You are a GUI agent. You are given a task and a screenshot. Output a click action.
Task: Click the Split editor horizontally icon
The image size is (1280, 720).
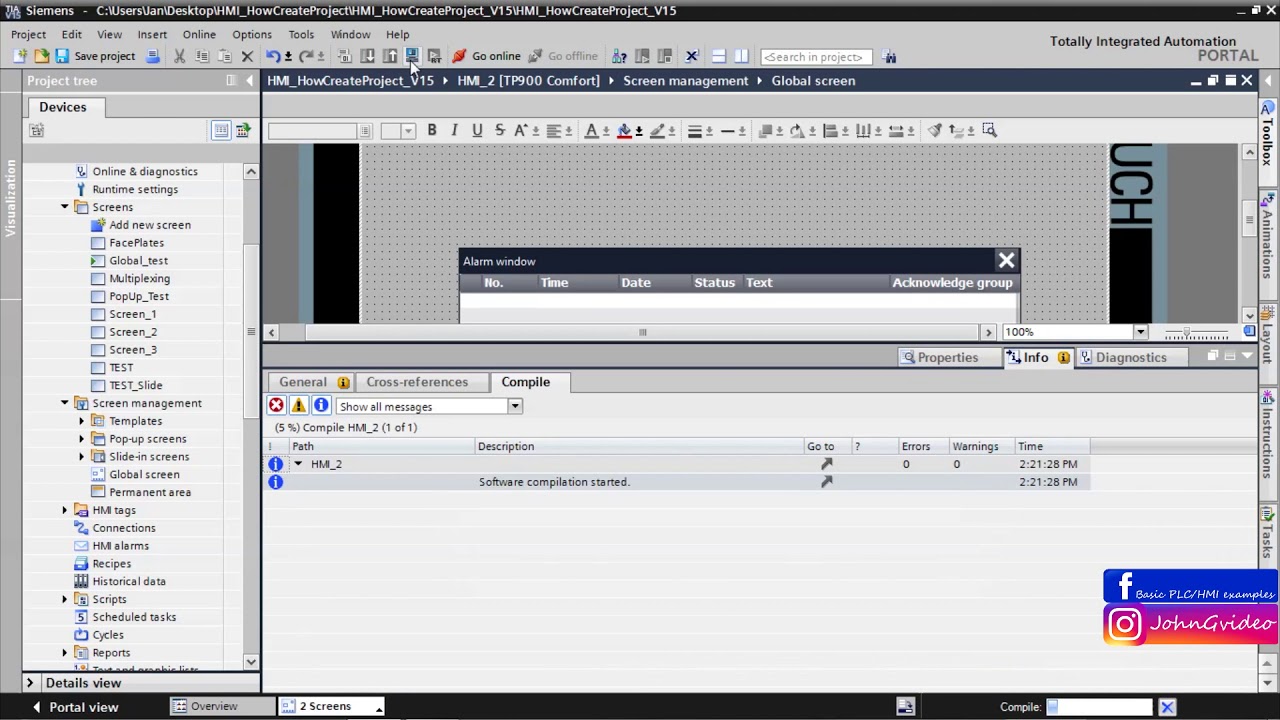(x=719, y=57)
